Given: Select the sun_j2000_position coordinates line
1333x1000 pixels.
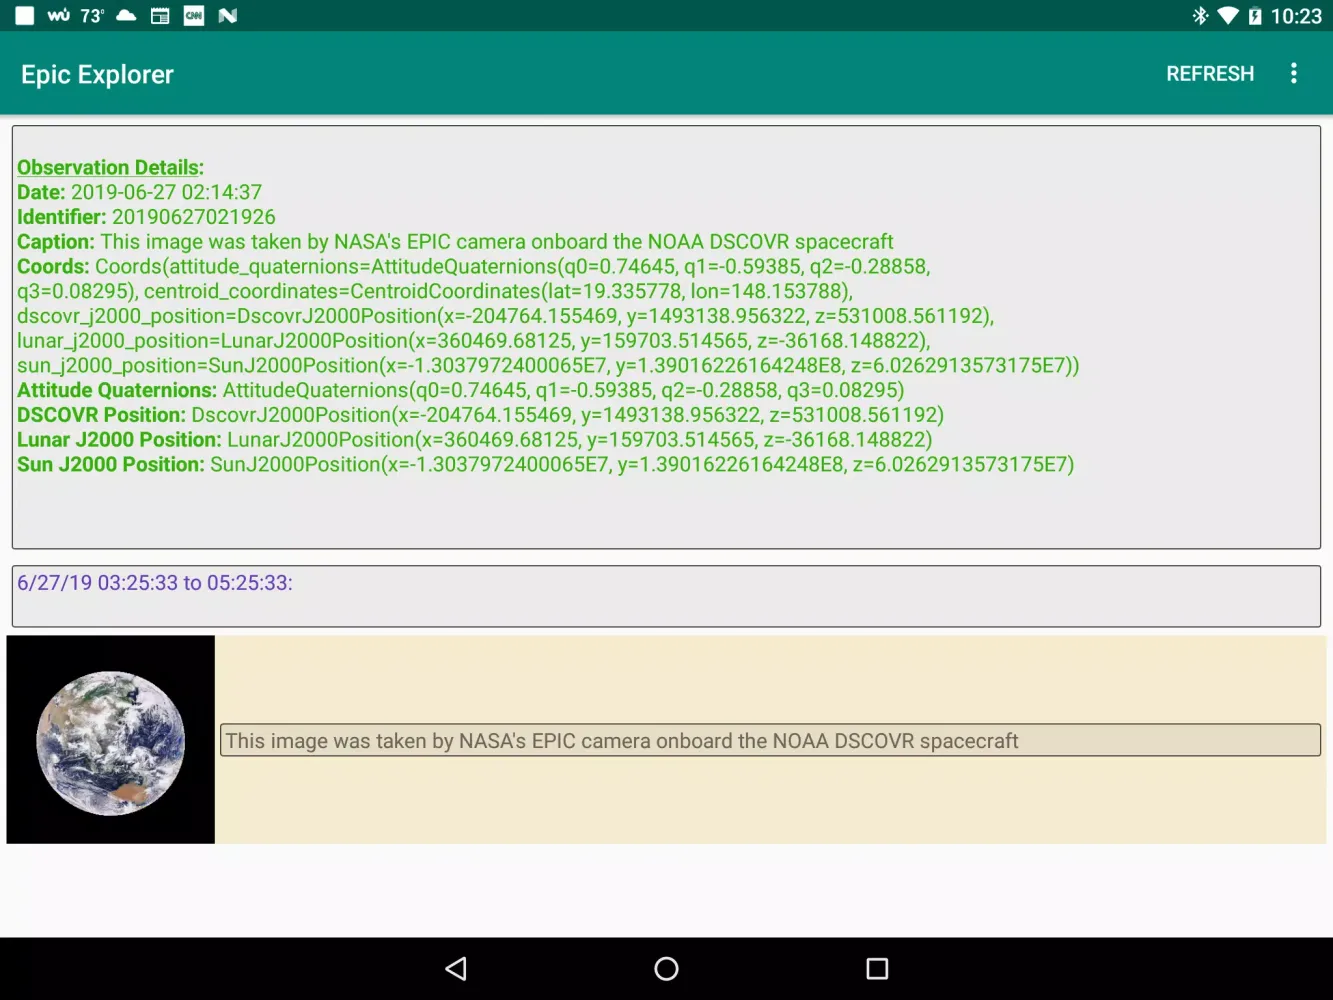Looking at the screenshot, I should pos(548,366).
